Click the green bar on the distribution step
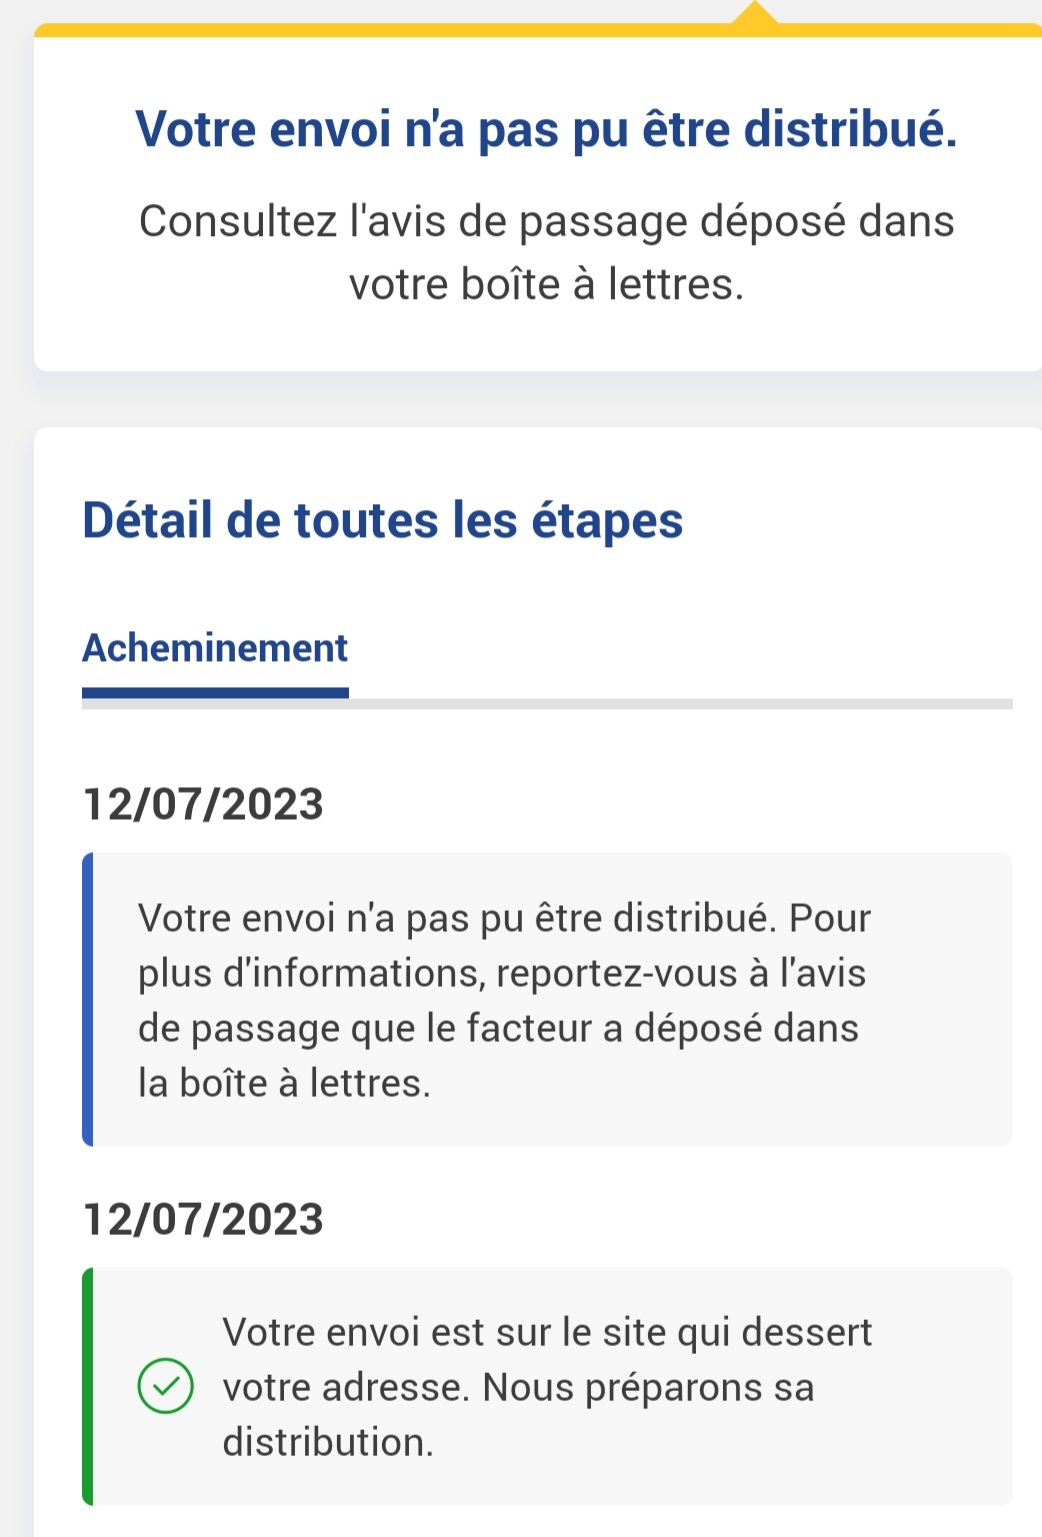 pos(88,1386)
